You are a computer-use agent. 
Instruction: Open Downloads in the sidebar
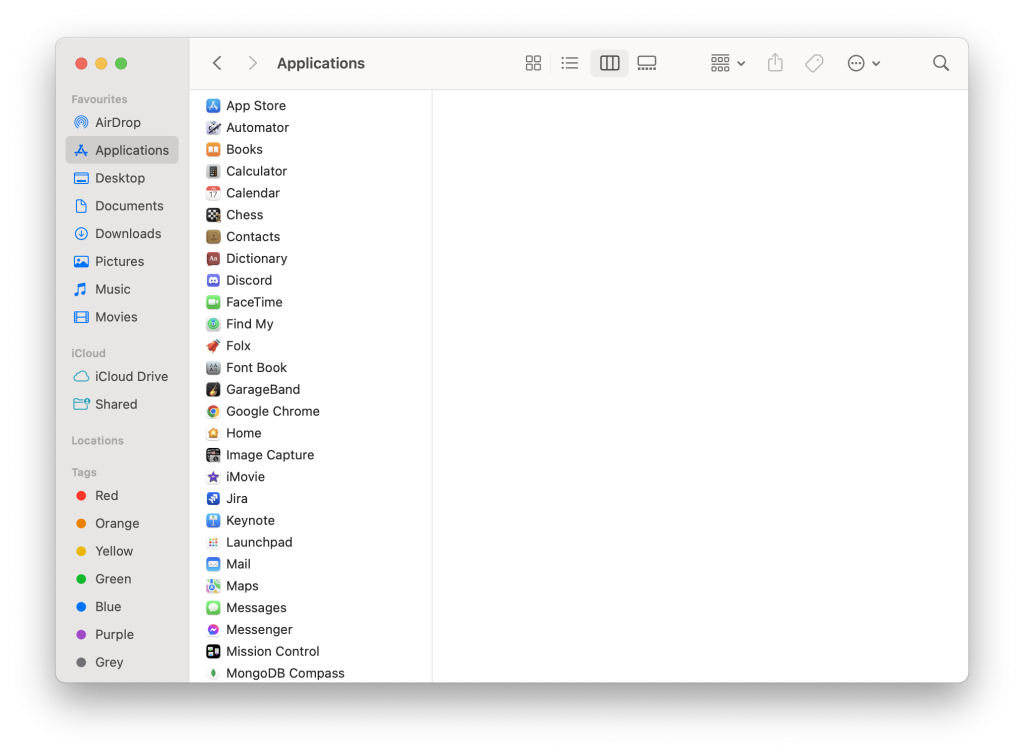pos(121,234)
